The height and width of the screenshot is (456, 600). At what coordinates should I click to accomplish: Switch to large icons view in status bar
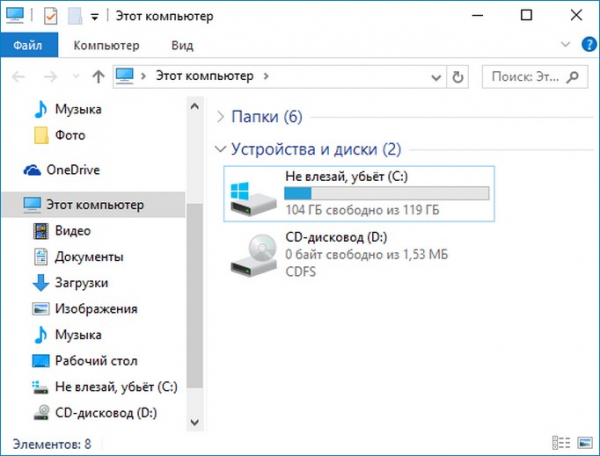[585, 443]
